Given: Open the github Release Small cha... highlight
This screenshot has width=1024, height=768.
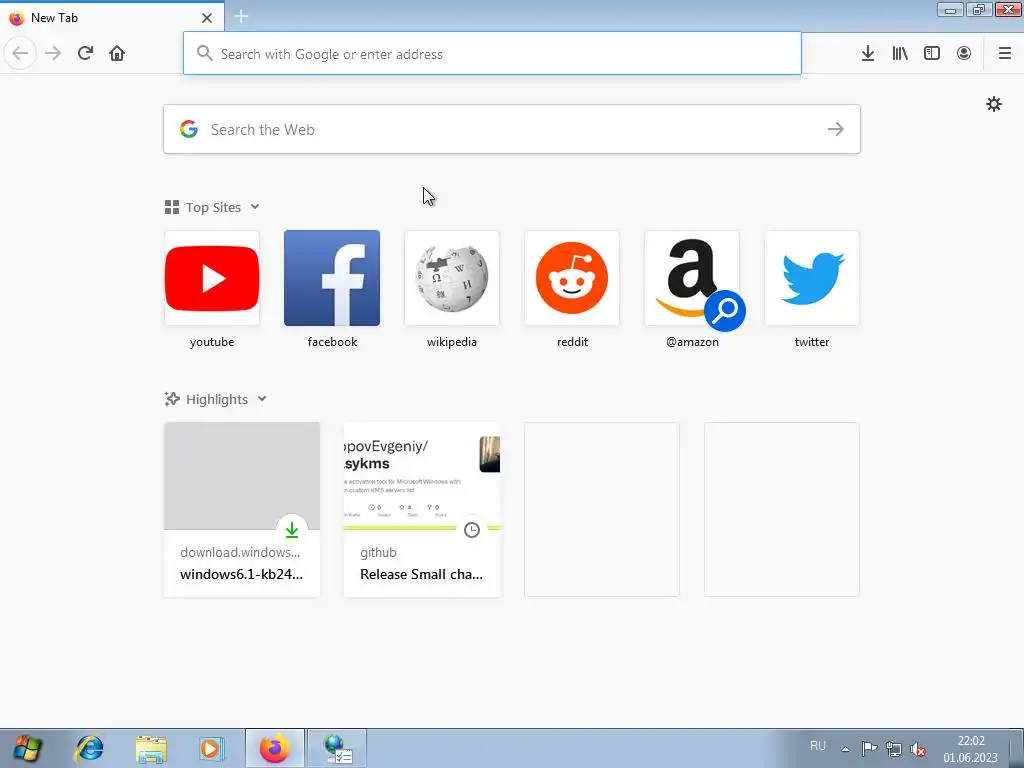Looking at the screenshot, I should coord(422,509).
